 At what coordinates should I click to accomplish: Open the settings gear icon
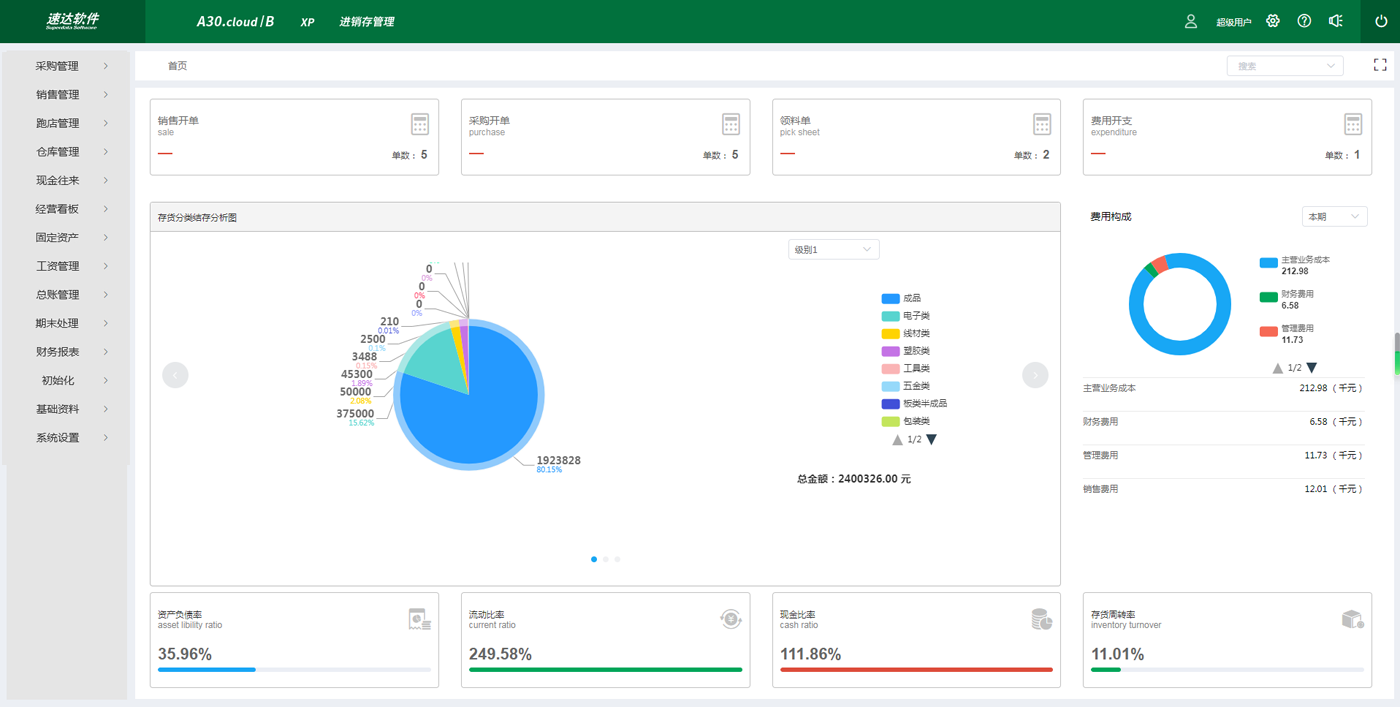pos(1273,21)
